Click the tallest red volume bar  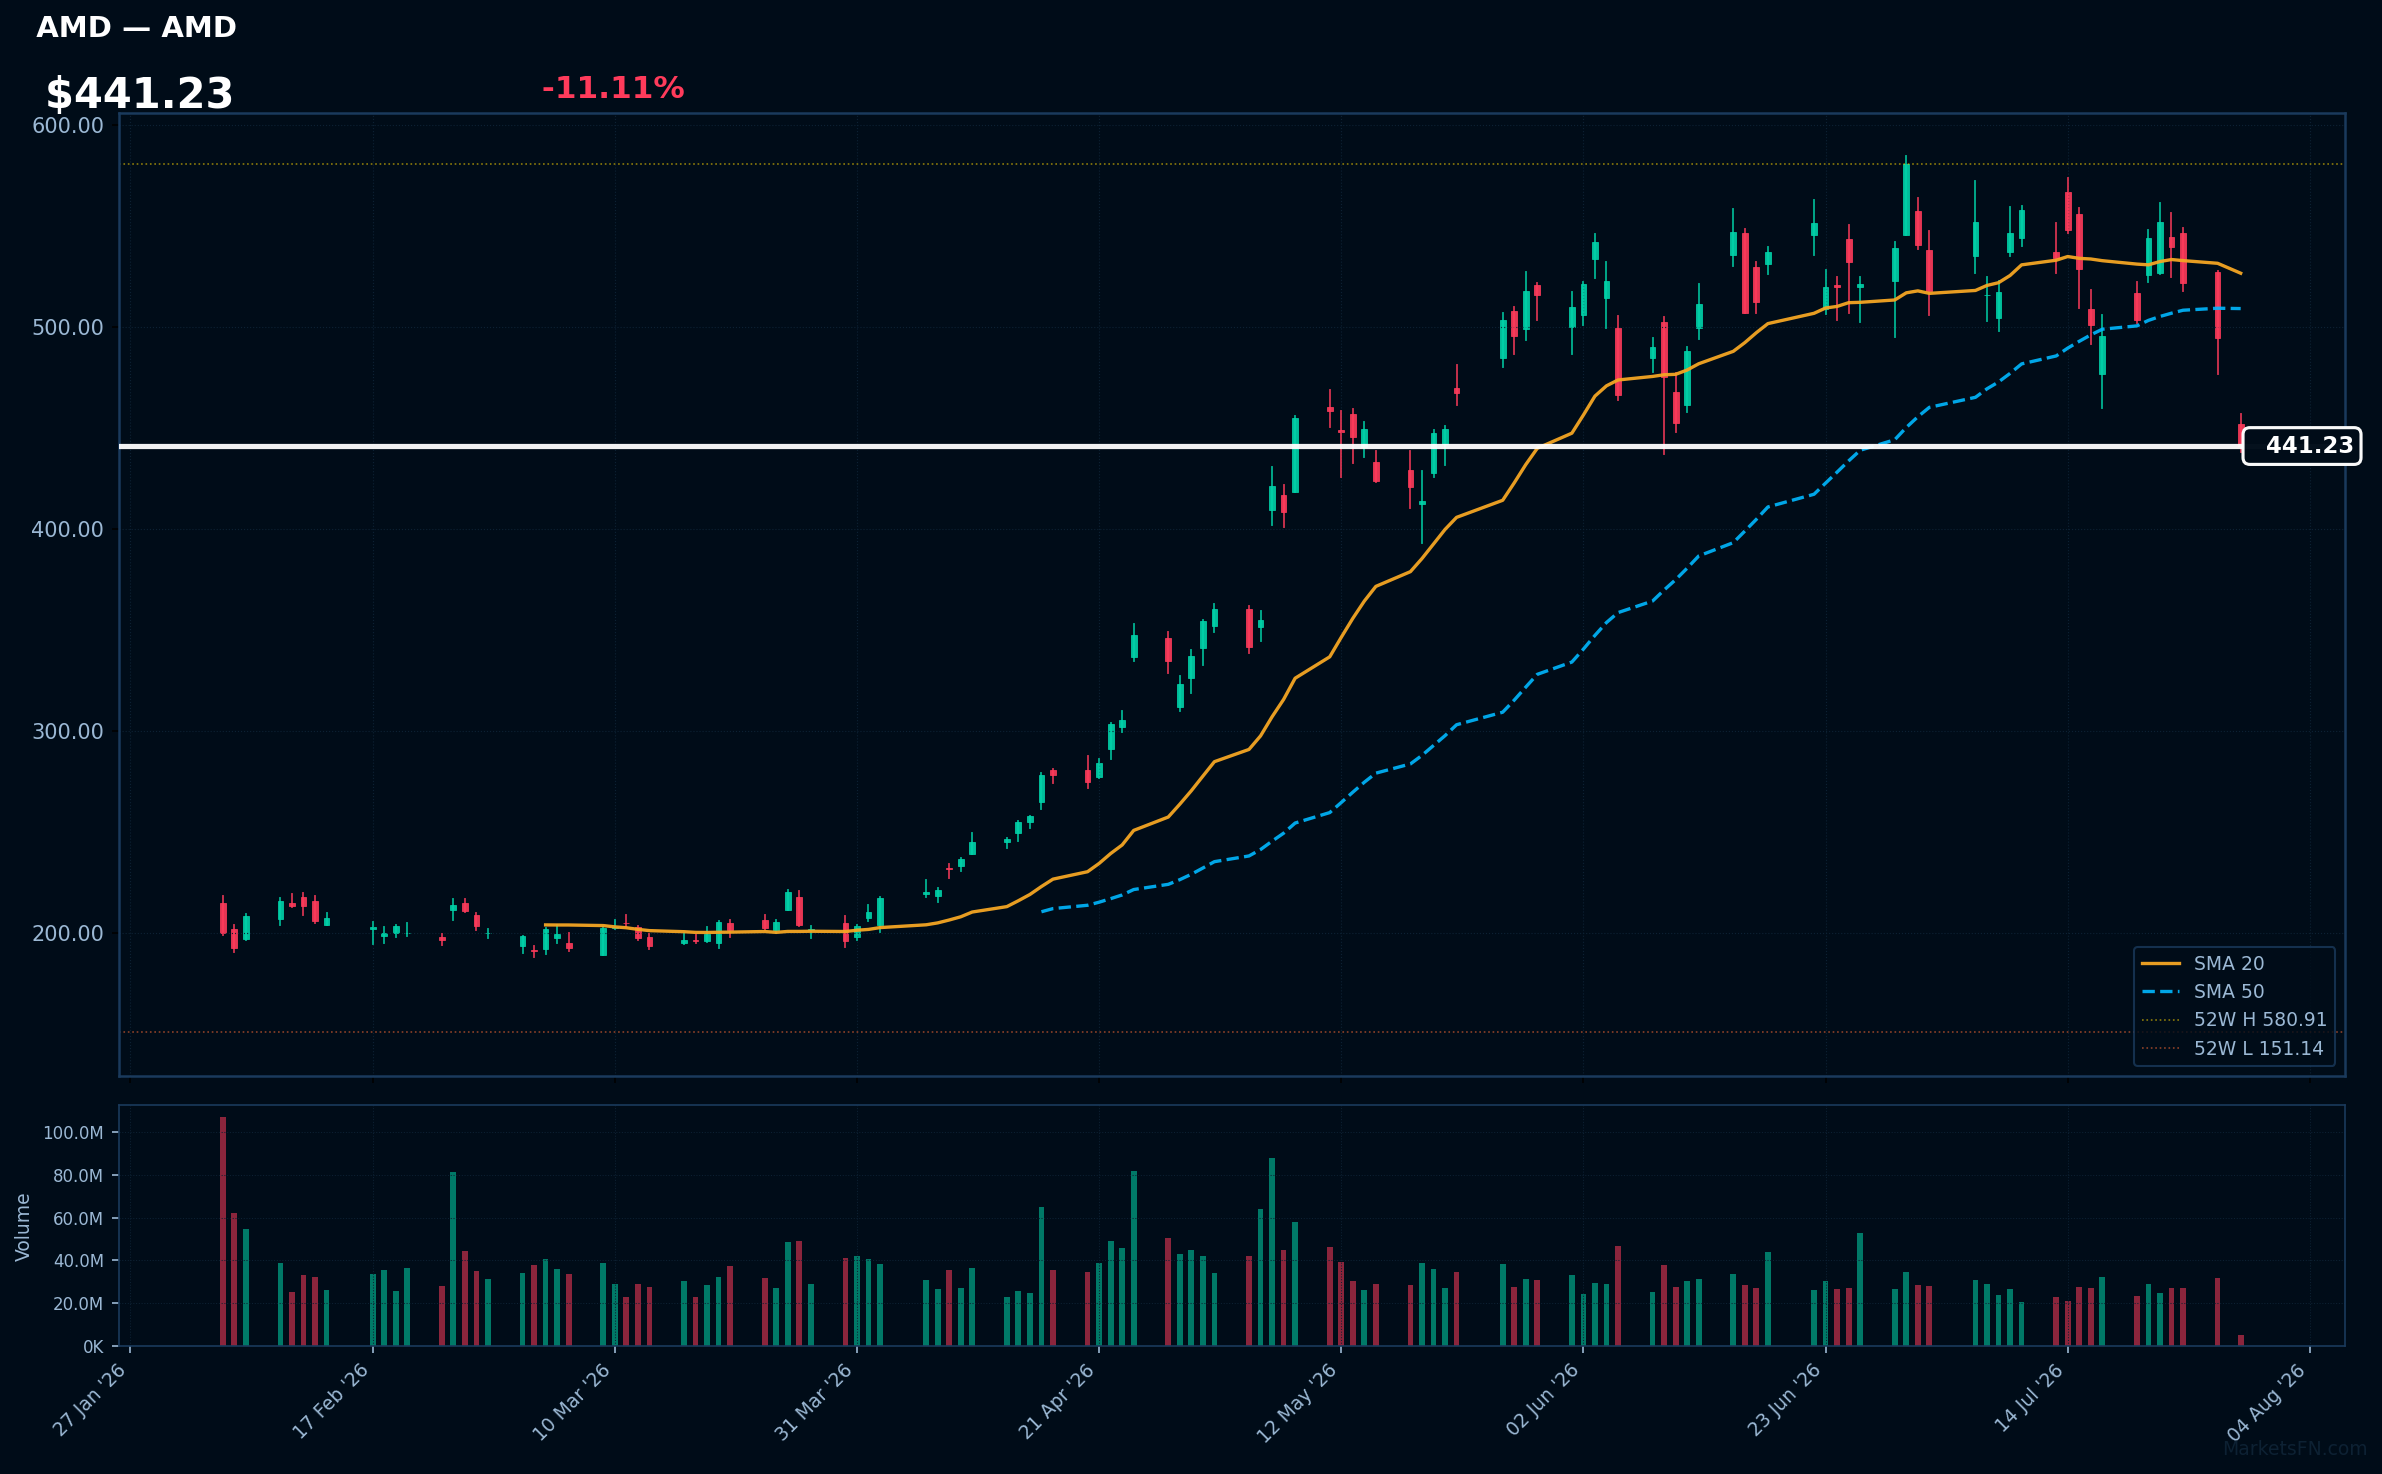tap(223, 1231)
